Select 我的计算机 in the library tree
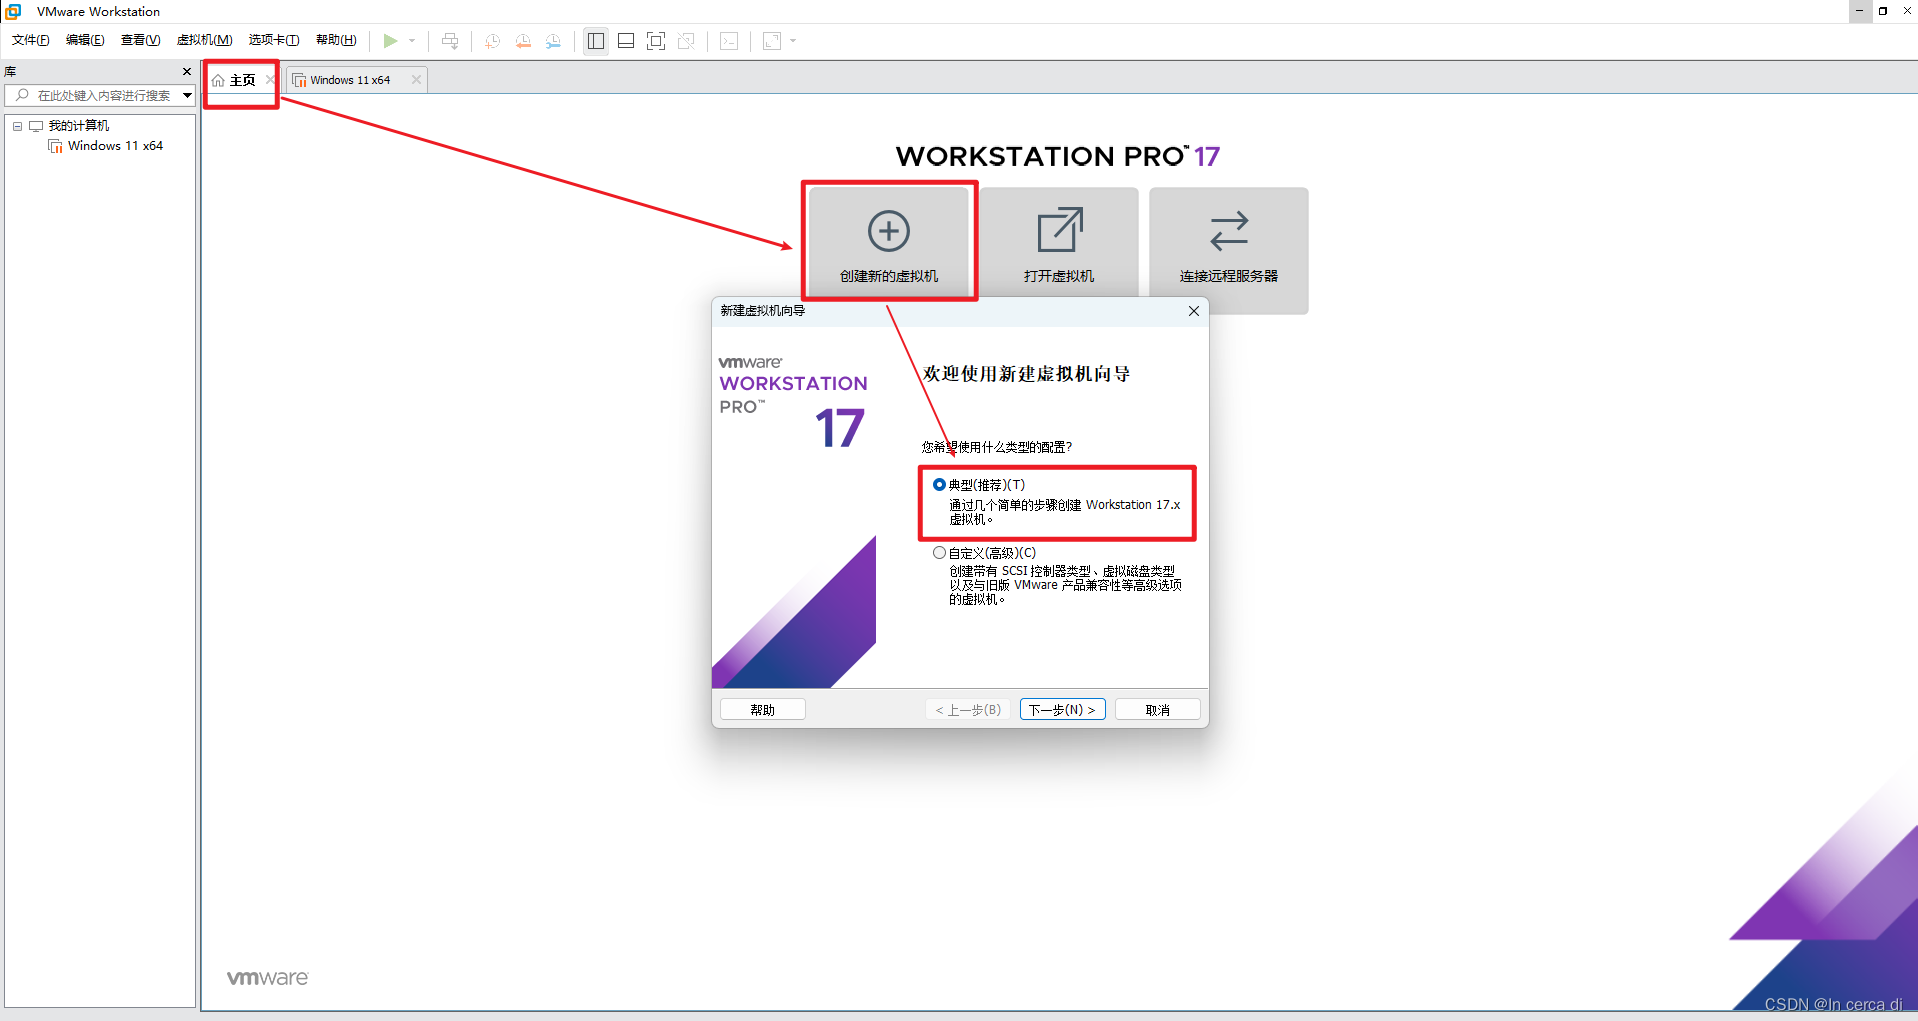This screenshot has width=1918, height=1021. (x=79, y=126)
